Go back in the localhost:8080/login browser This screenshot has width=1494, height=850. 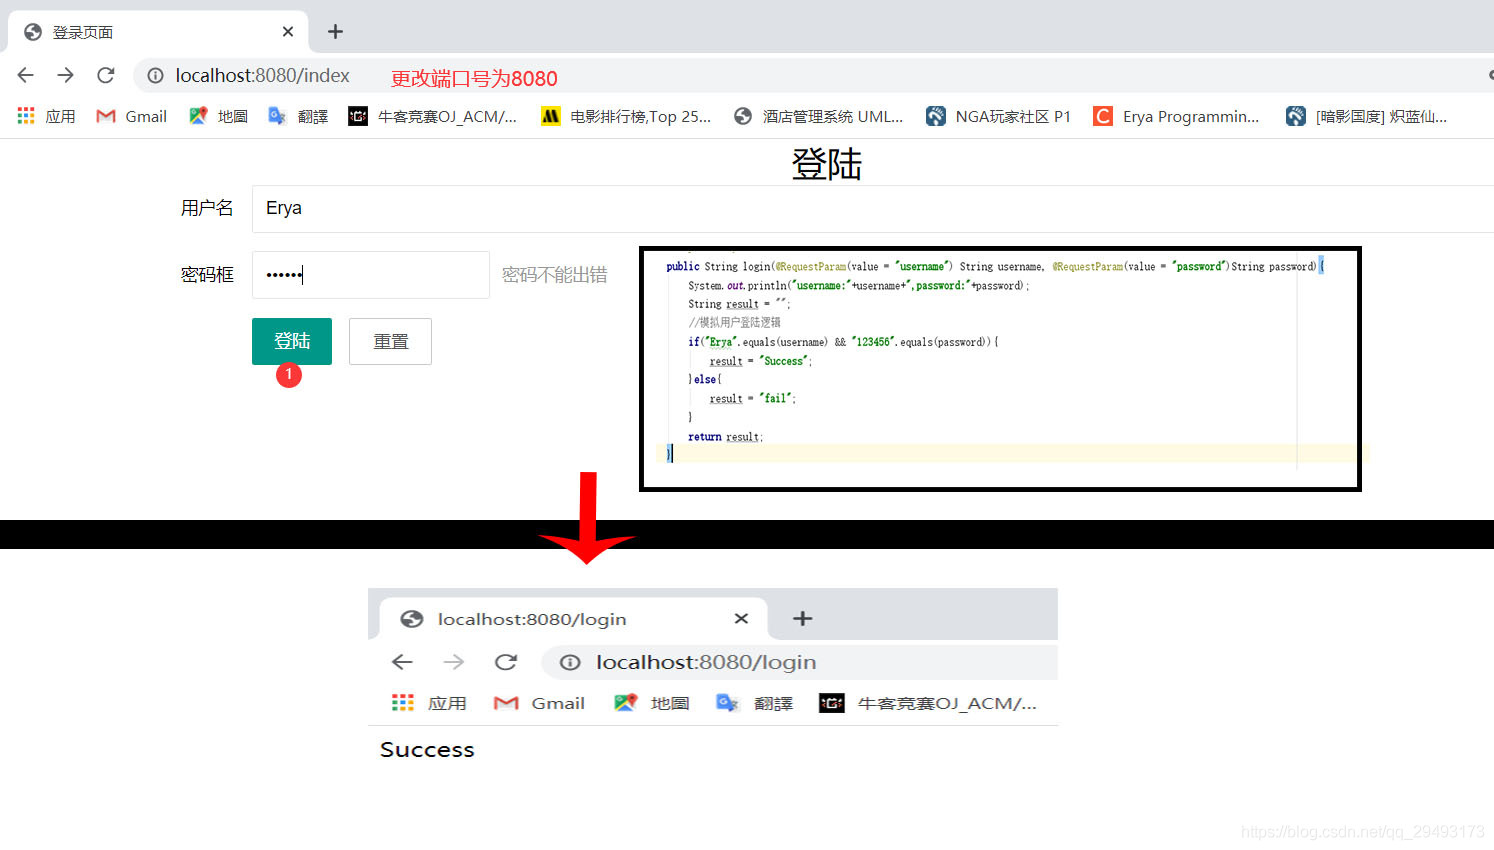[x=402, y=662]
